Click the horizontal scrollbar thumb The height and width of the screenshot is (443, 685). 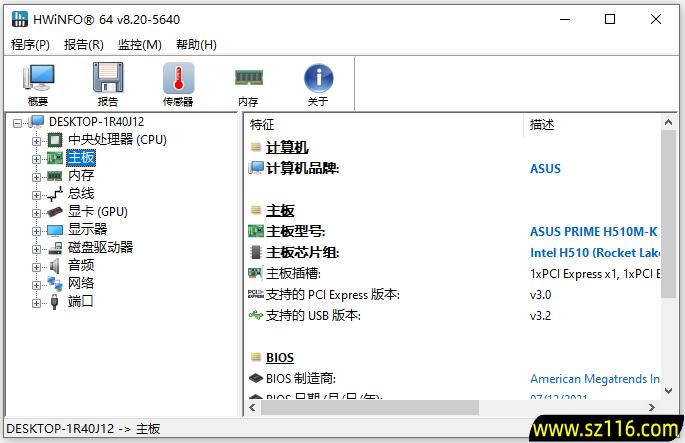pos(370,407)
